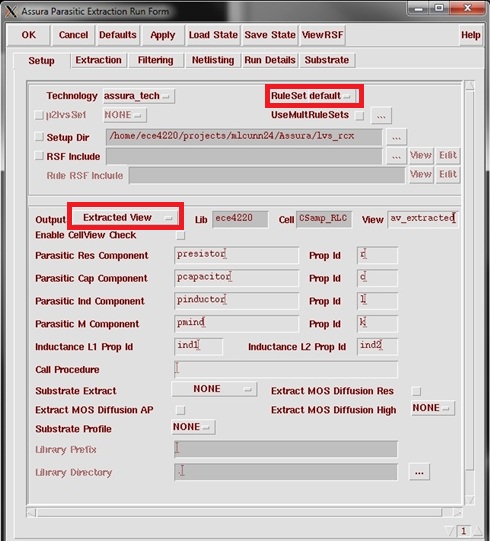This screenshot has height=541, width=490.
Task: Click the Cell CSamp_RLC field
Action: 324,219
